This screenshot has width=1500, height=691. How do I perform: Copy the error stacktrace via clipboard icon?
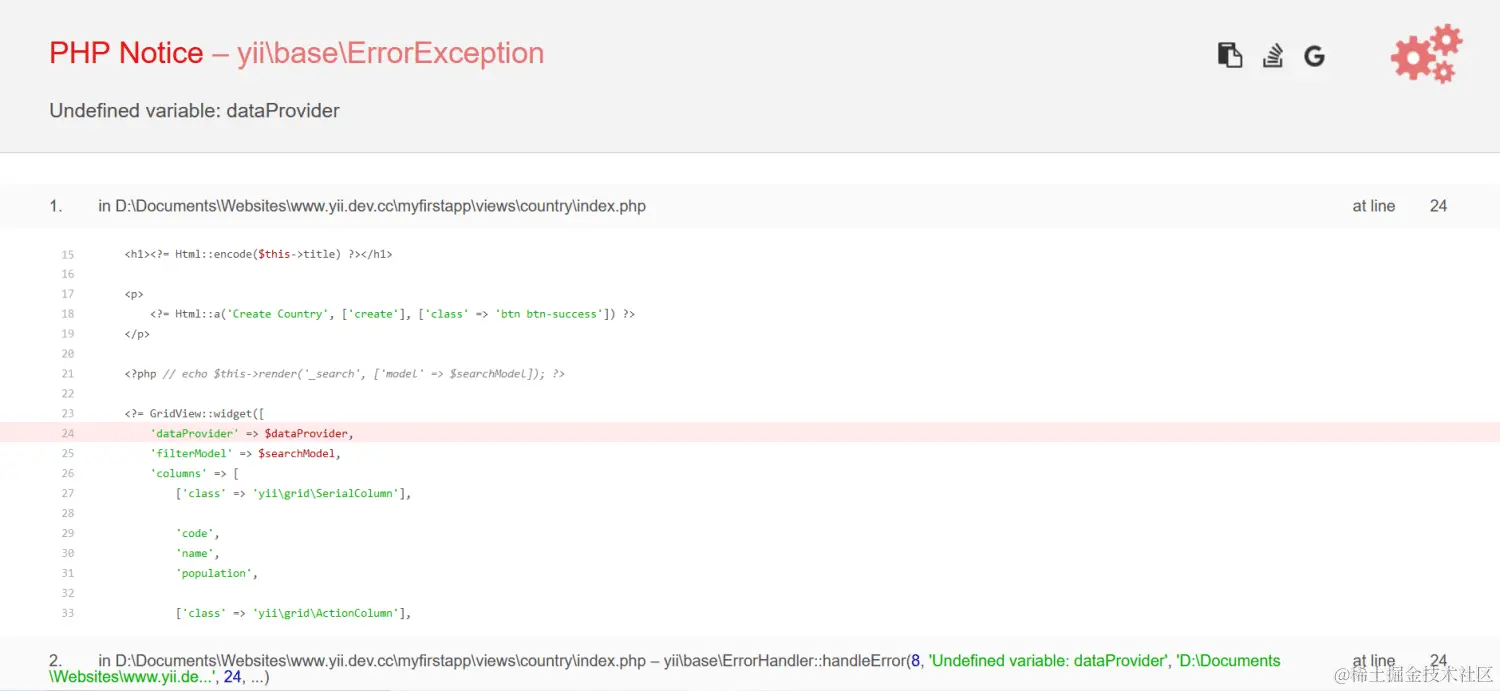pos(1229,55)
